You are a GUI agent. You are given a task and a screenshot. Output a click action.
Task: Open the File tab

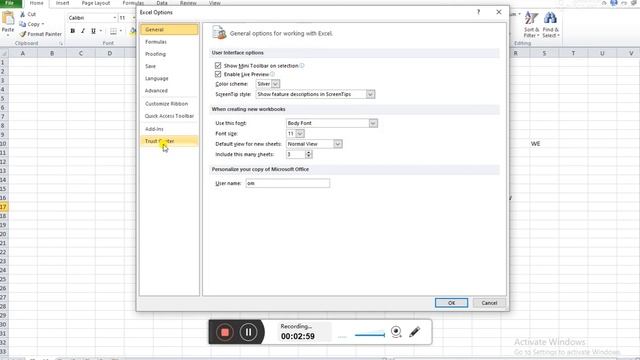pyautogui.click(x=11, y=3)
